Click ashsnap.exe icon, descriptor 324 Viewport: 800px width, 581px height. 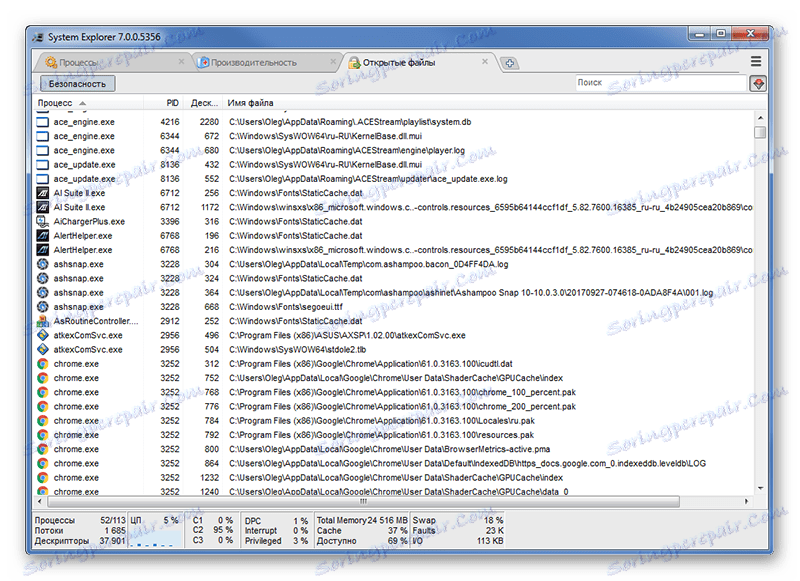tap(43, 279)
